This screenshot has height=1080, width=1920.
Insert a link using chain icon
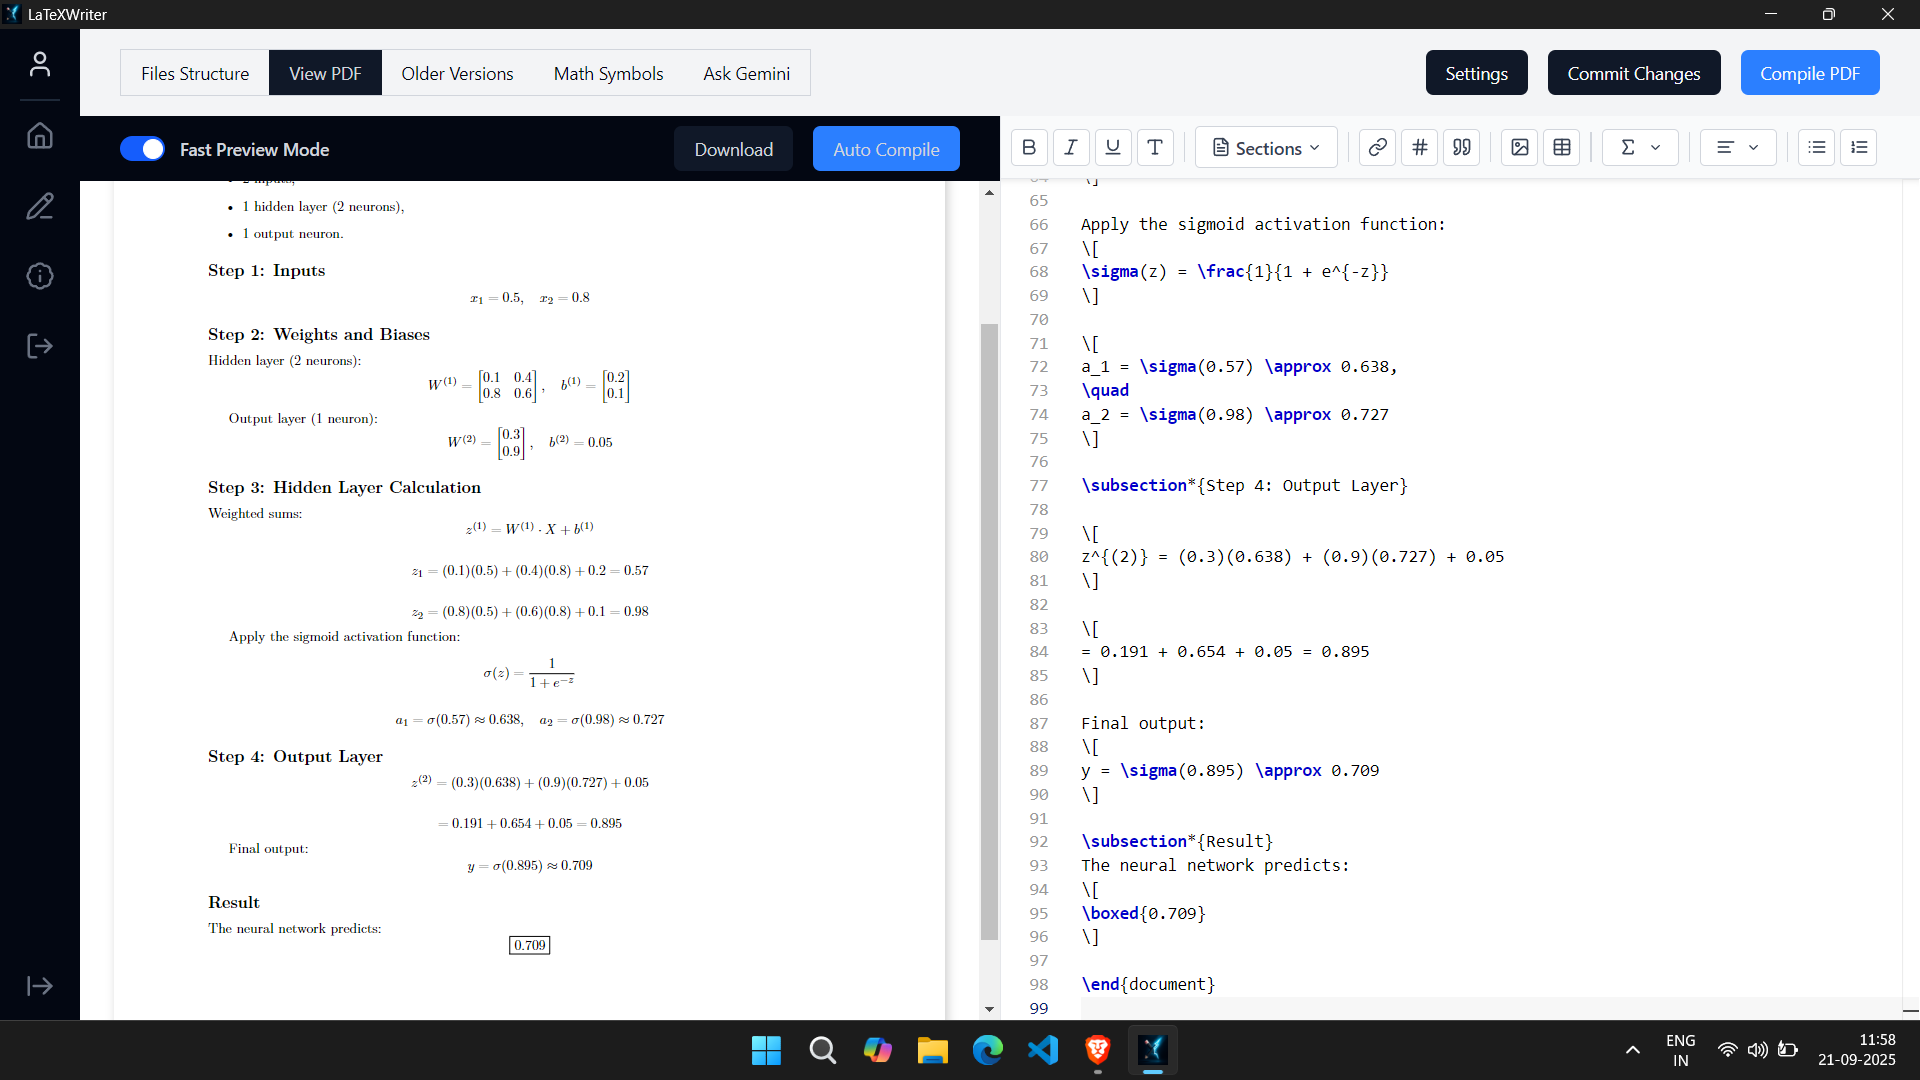coord(1377,148)
